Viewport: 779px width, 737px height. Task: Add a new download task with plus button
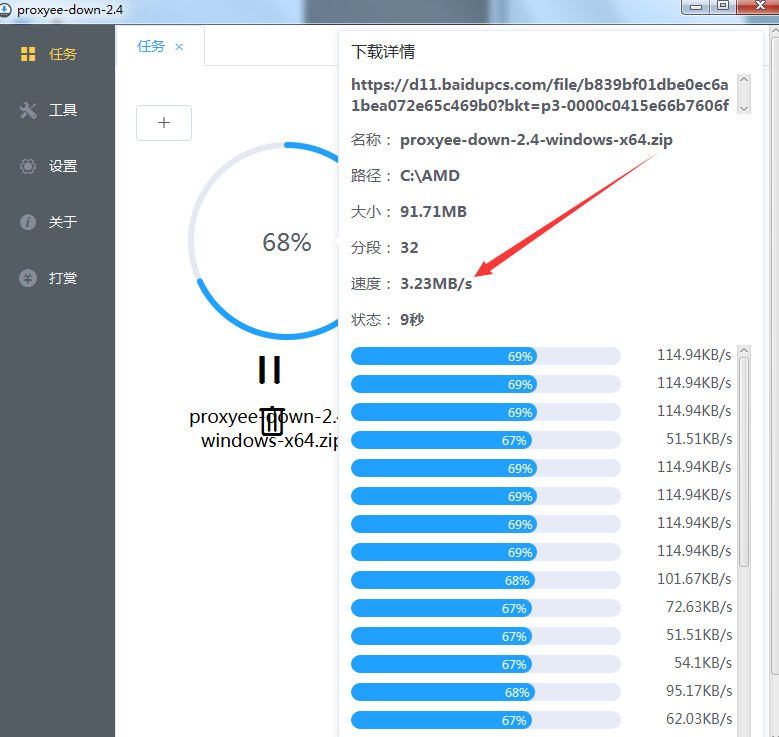[x=164, y=123]
